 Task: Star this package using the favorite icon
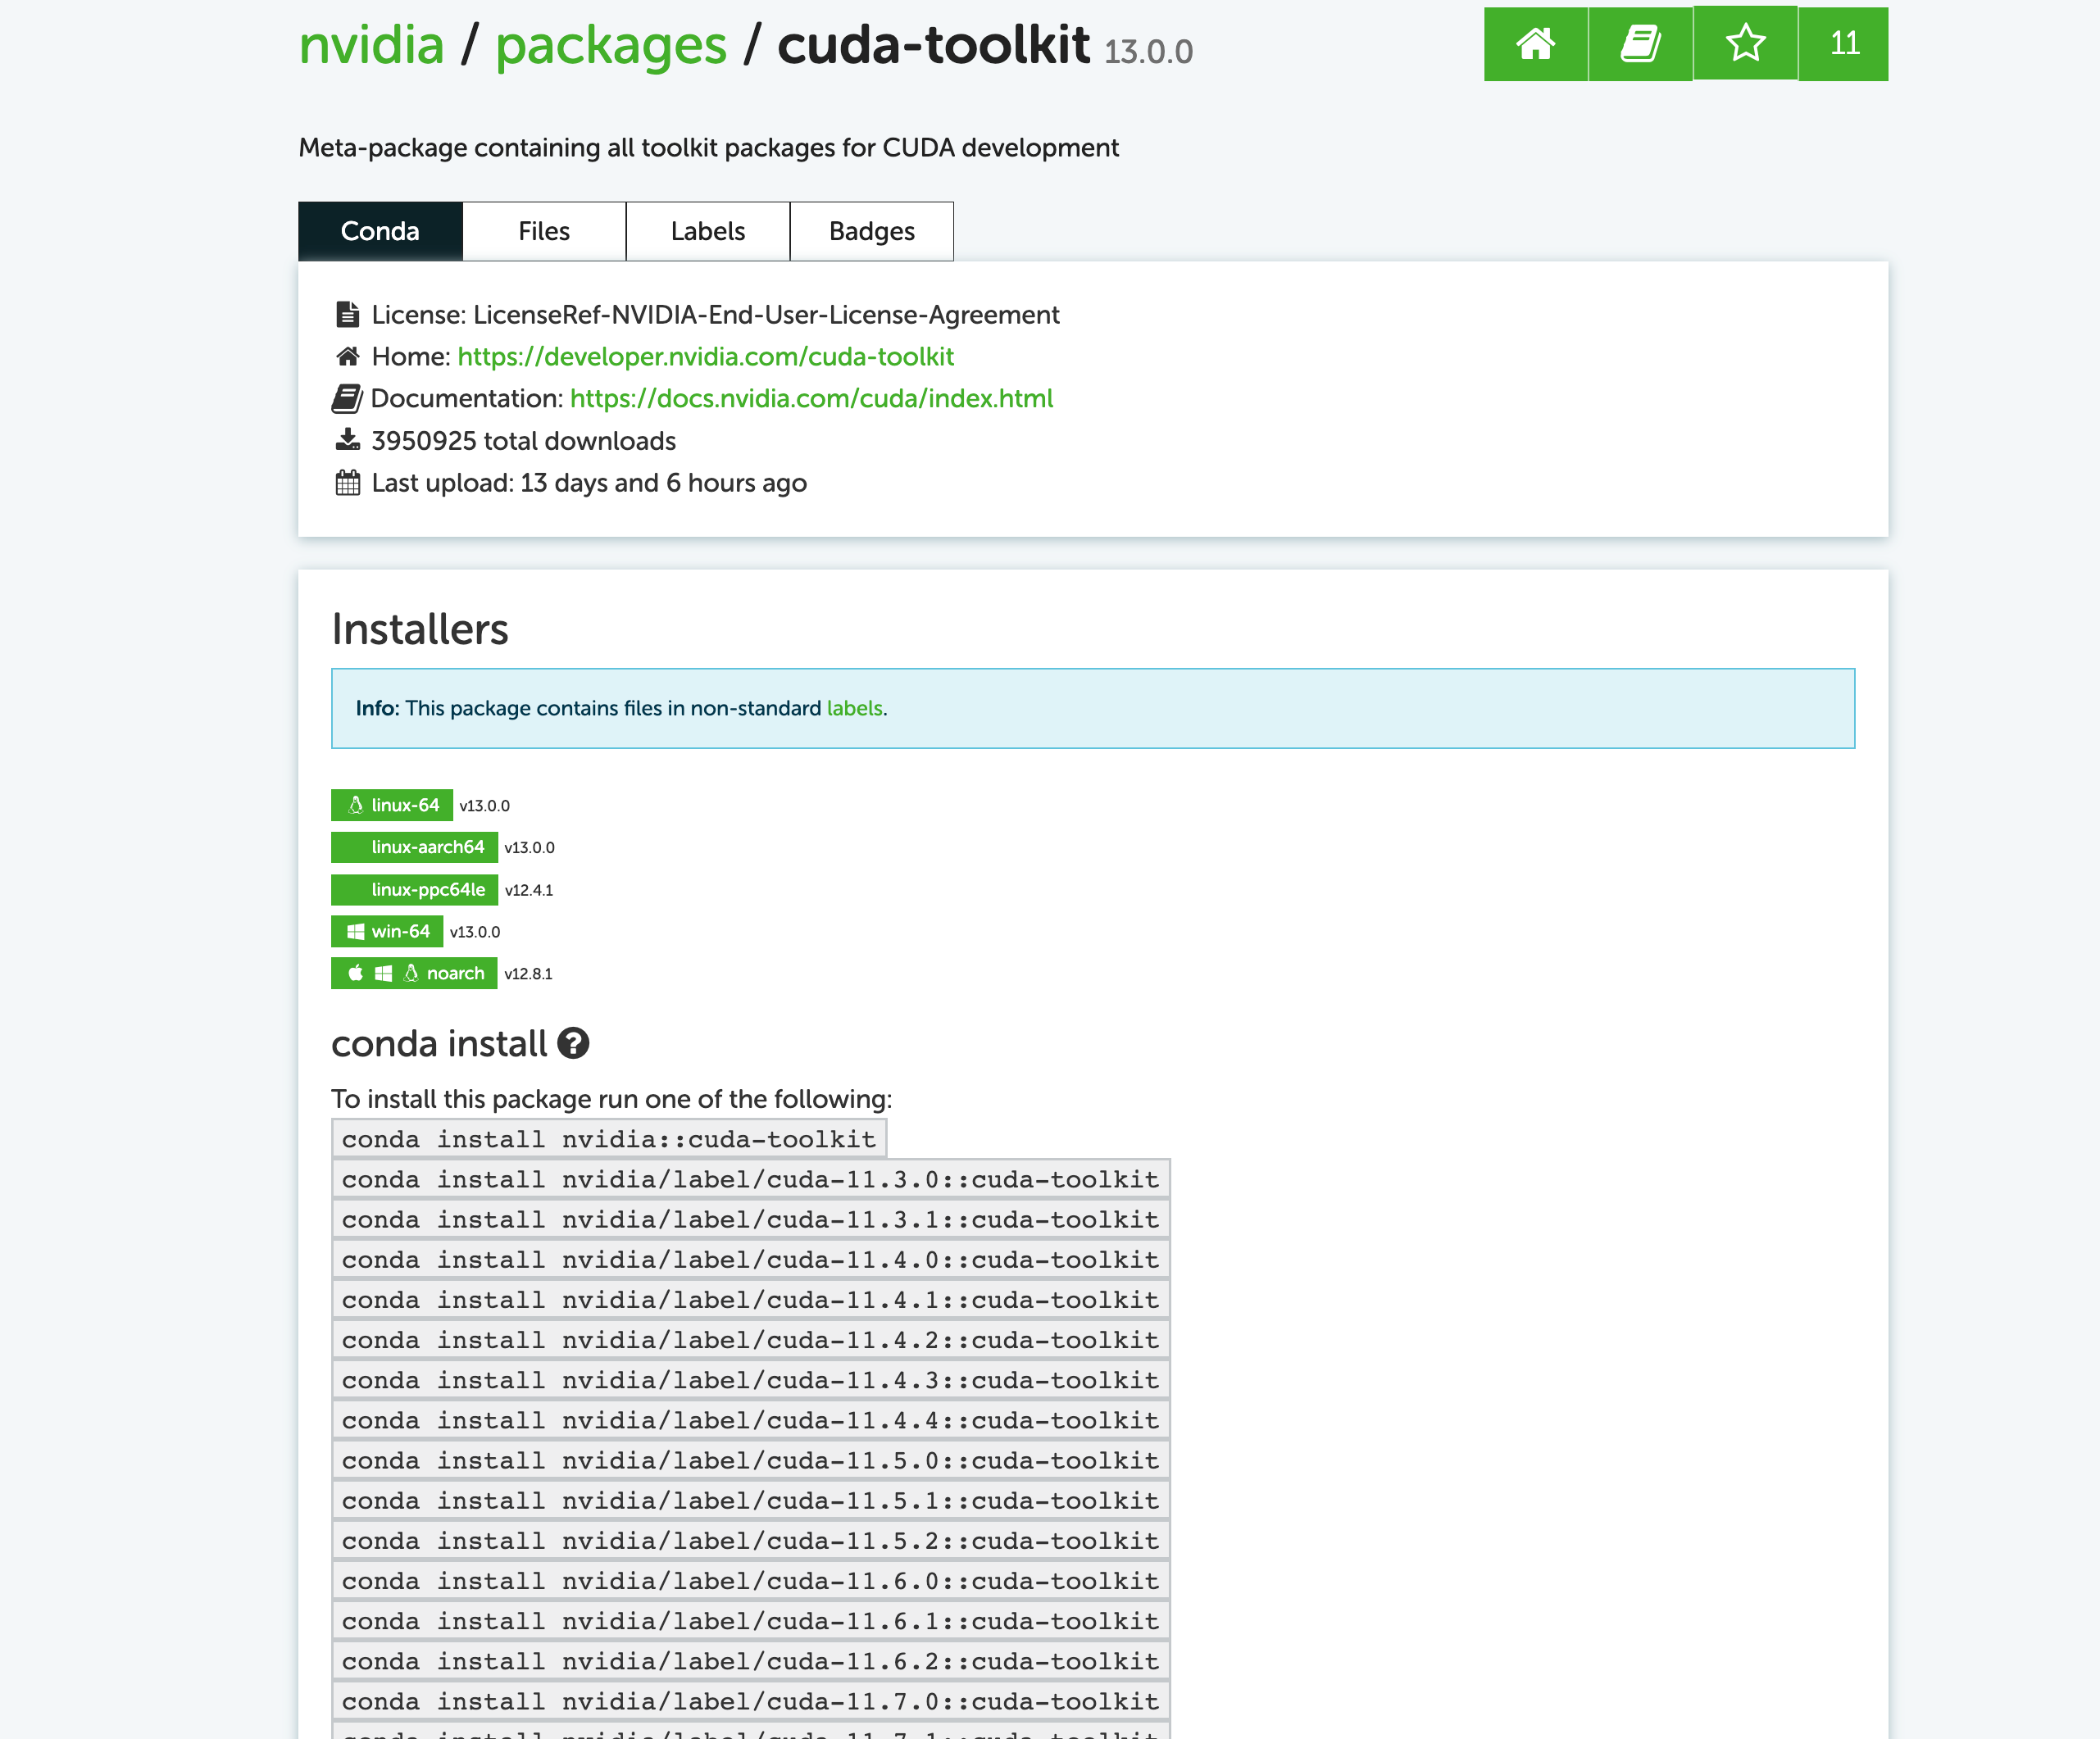pos(1744,44)
